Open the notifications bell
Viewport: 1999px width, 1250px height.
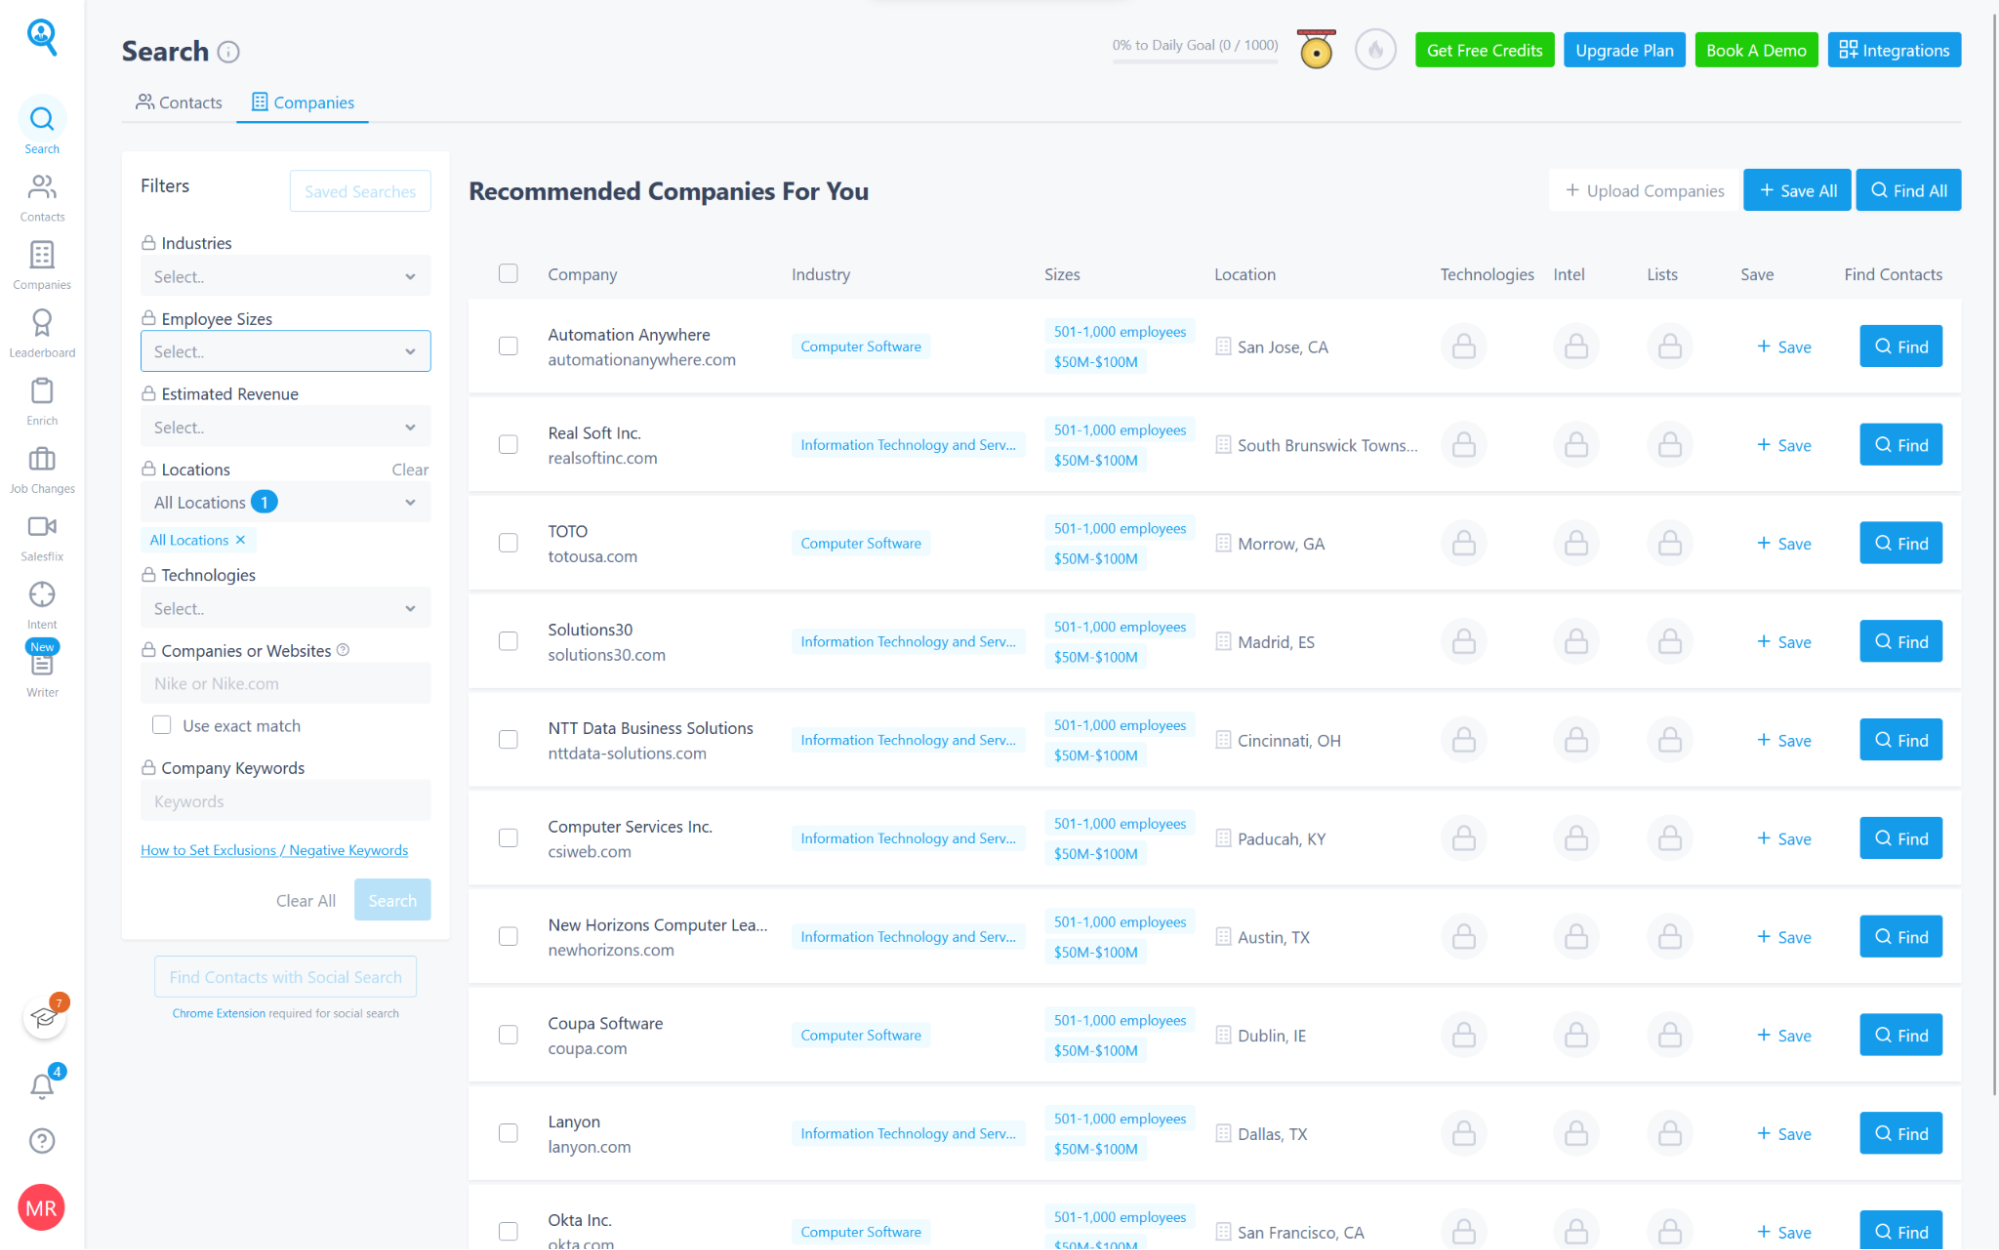pos(41,1086)
